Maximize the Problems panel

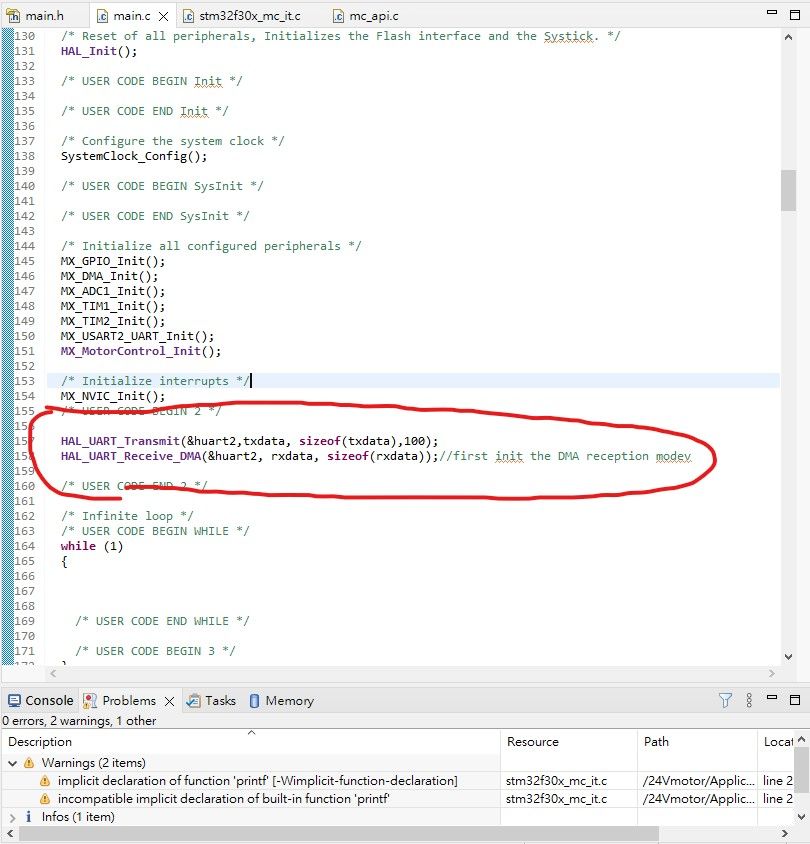tap(794, 699)
